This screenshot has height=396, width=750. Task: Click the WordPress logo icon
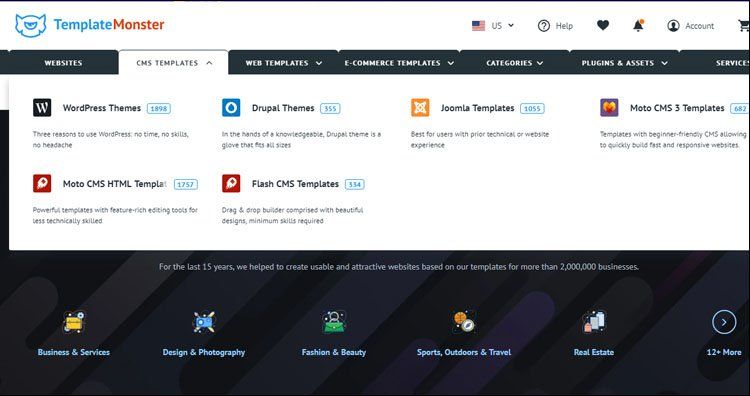pyautogui.click(x=42, y=108)
